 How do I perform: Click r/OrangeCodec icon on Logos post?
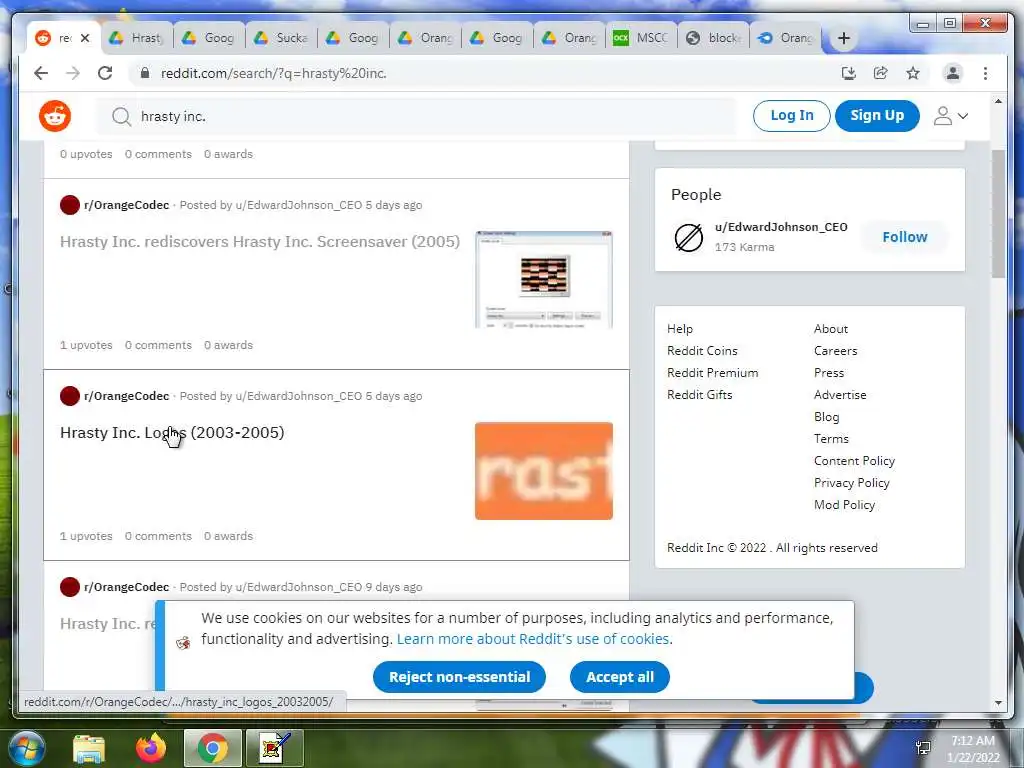click(x=70, y=396)
